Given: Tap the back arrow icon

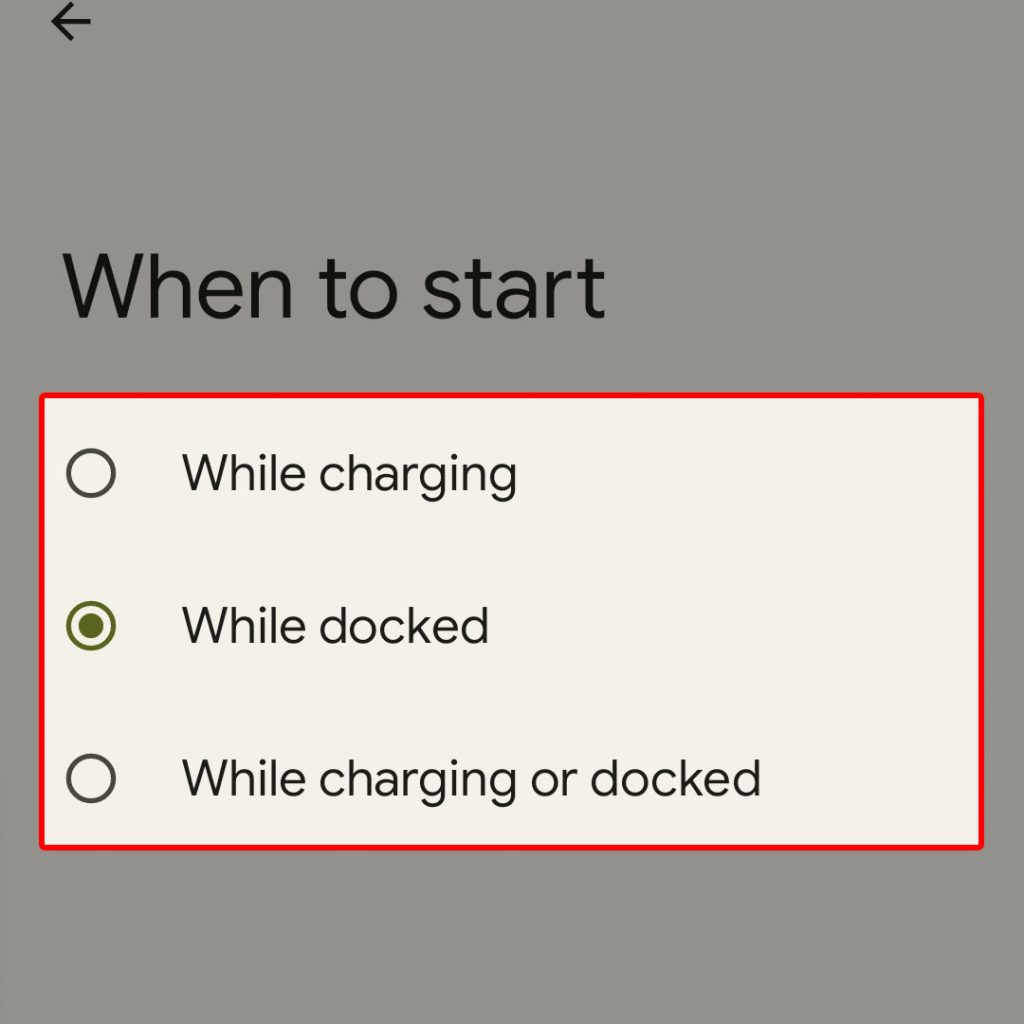Looking at the screenshot, I should tap(70, 22).
